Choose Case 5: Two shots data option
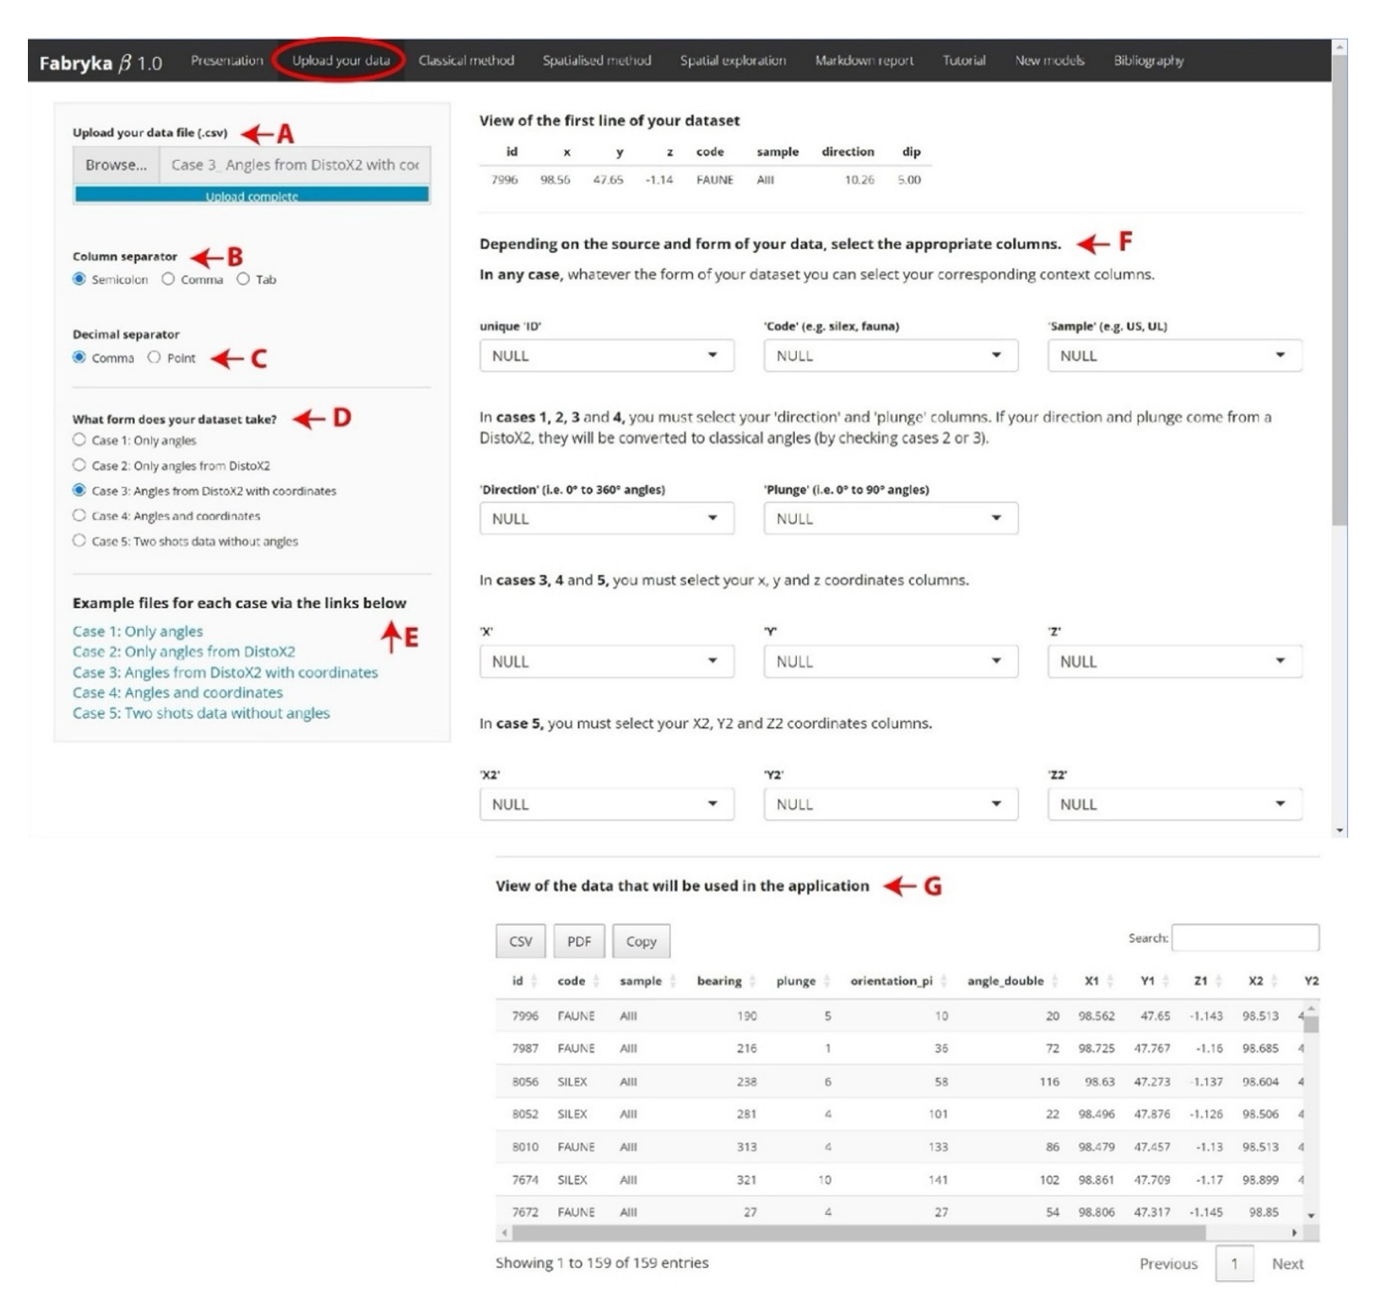The height and width of the screenshot is (1315, 1383). coord(79,540)
